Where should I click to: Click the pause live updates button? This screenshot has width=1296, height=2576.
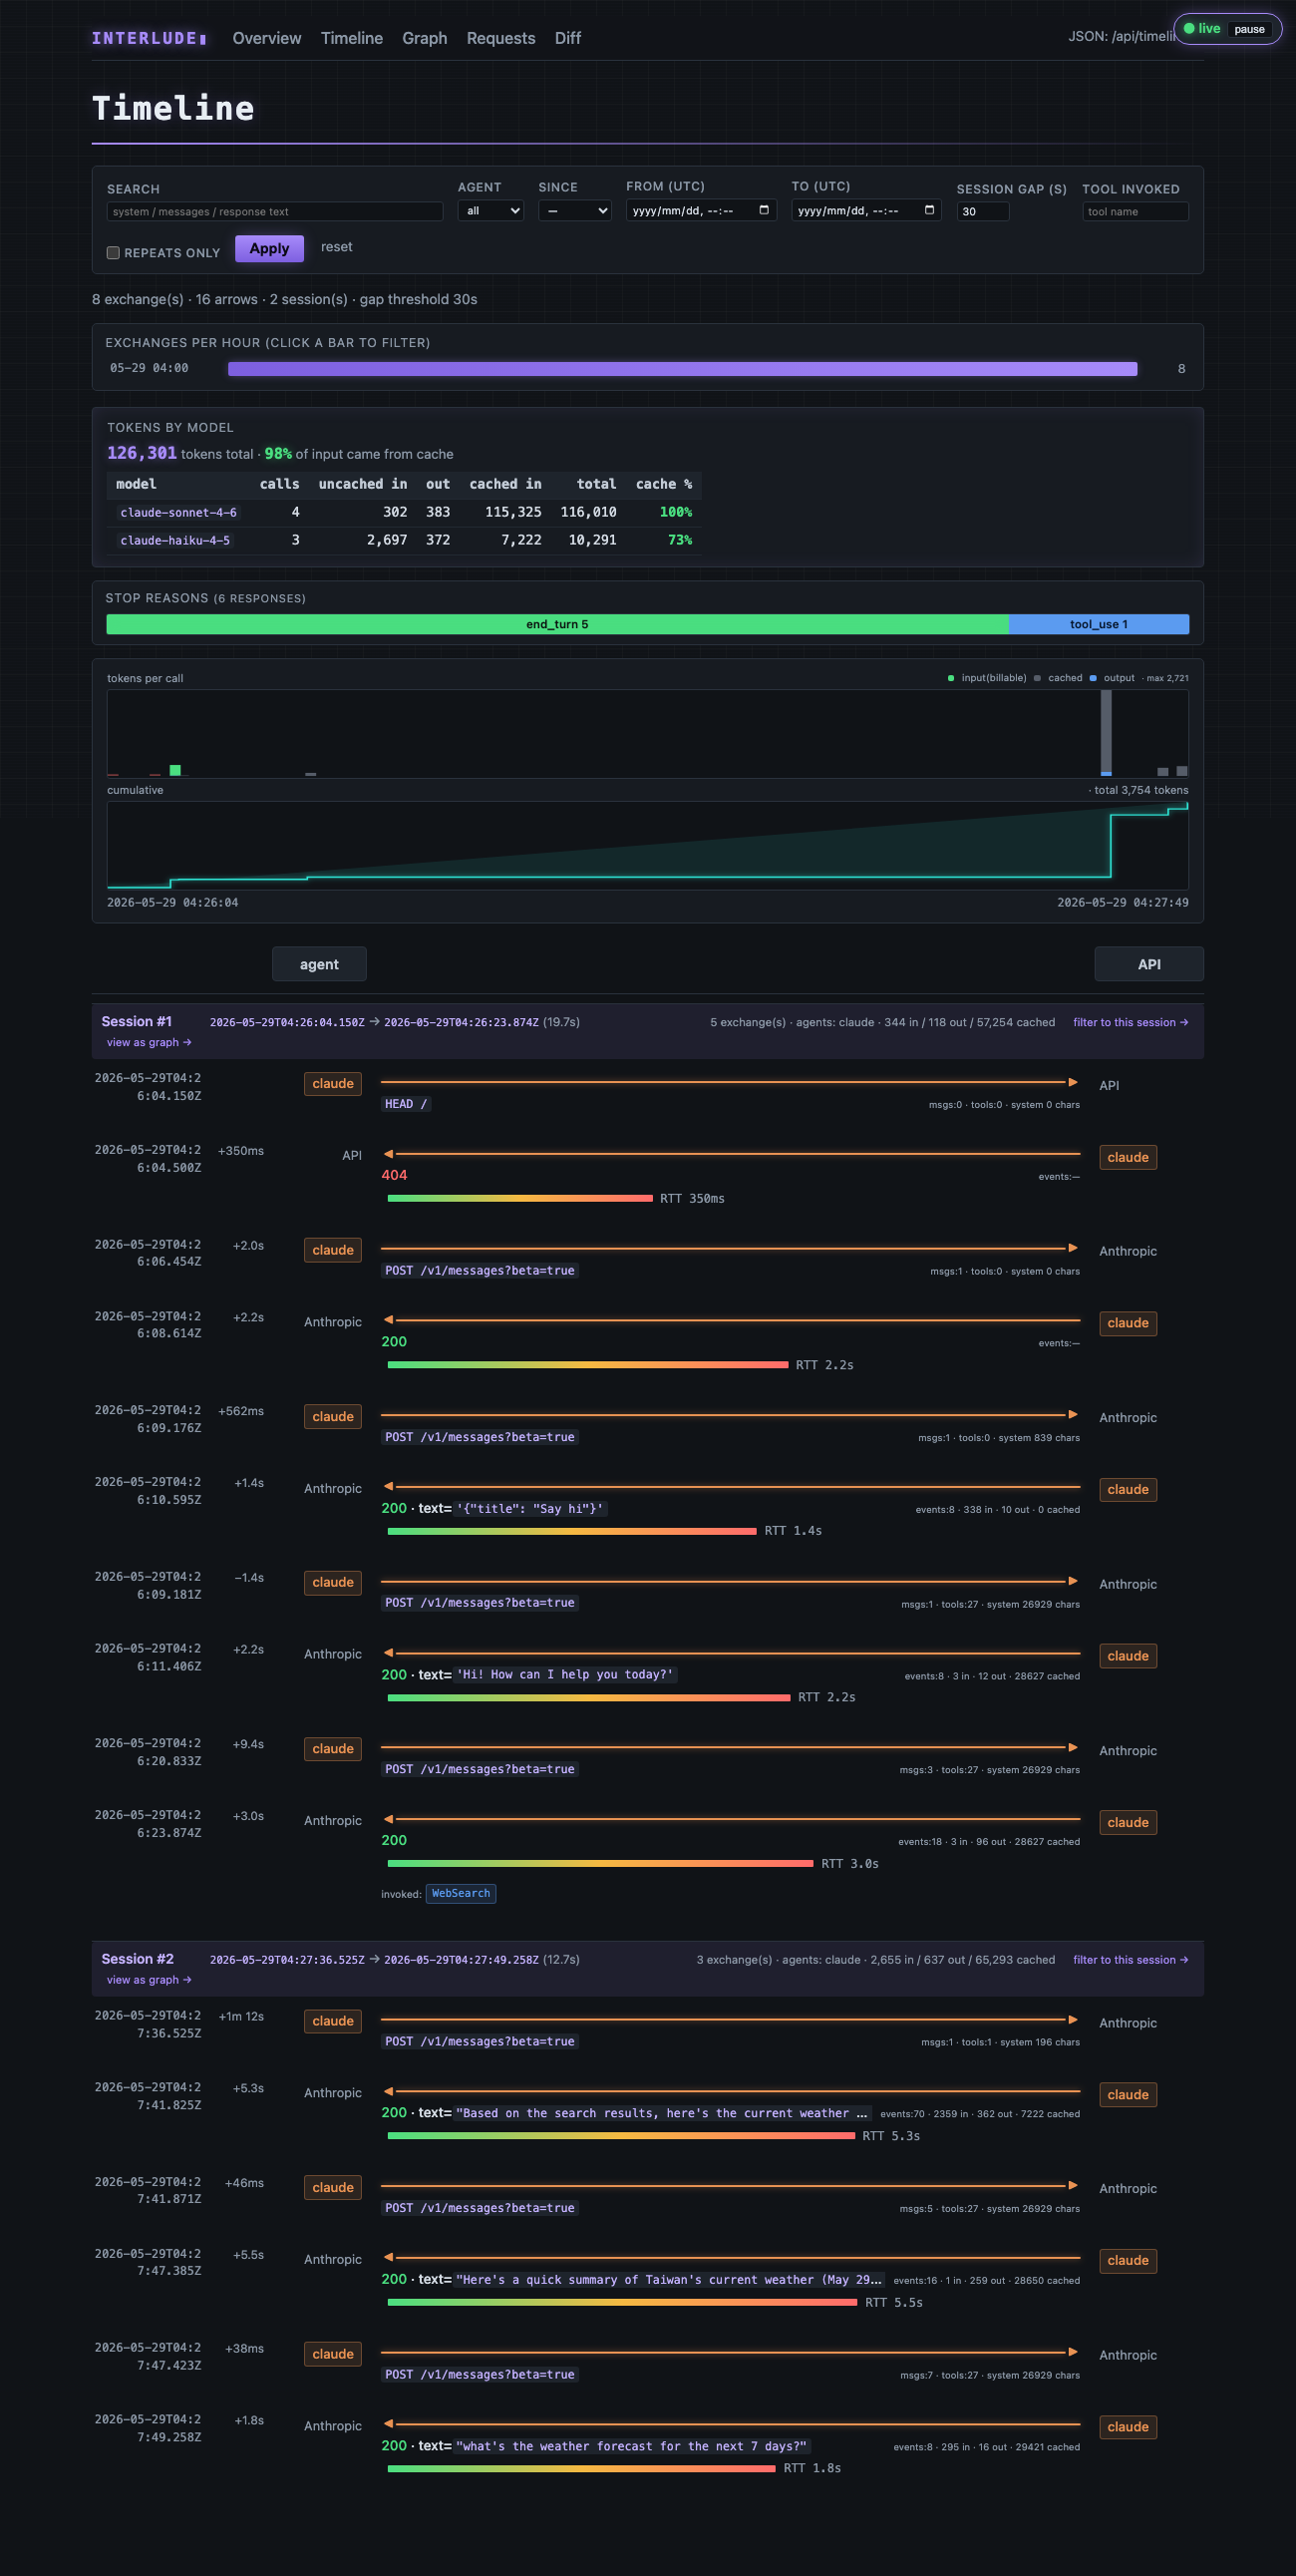tap(1249, 29)
